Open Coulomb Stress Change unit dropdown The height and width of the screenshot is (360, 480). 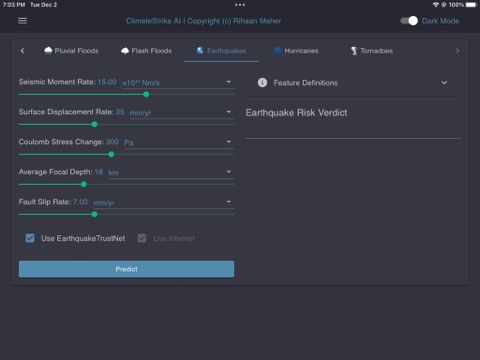tap(179, 143)
